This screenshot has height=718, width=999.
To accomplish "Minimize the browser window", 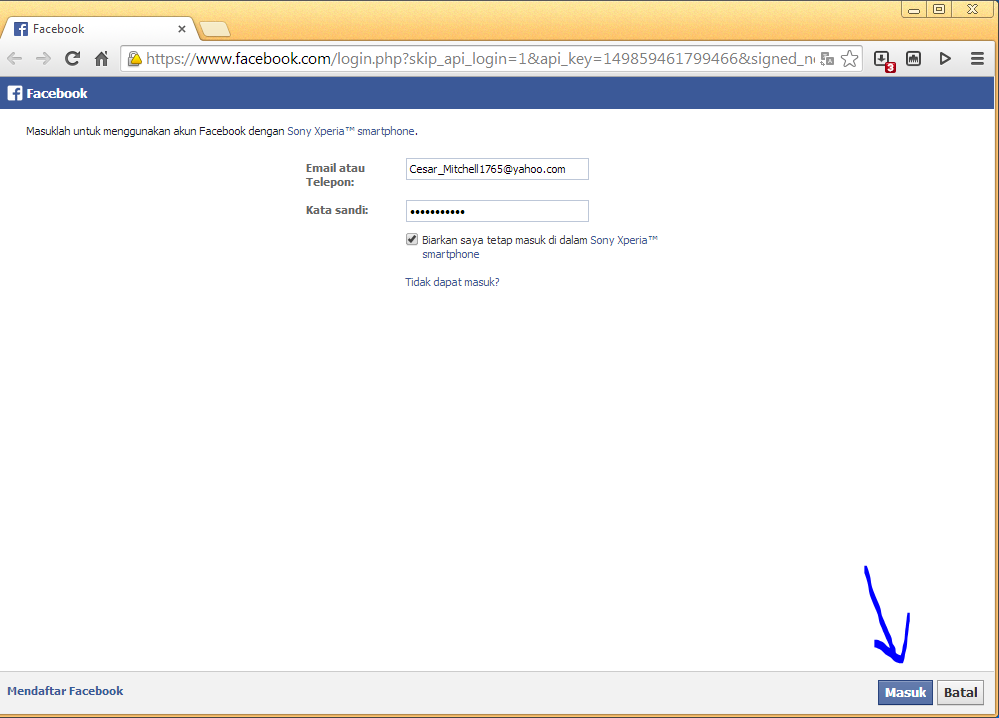I will pos(914,10).
